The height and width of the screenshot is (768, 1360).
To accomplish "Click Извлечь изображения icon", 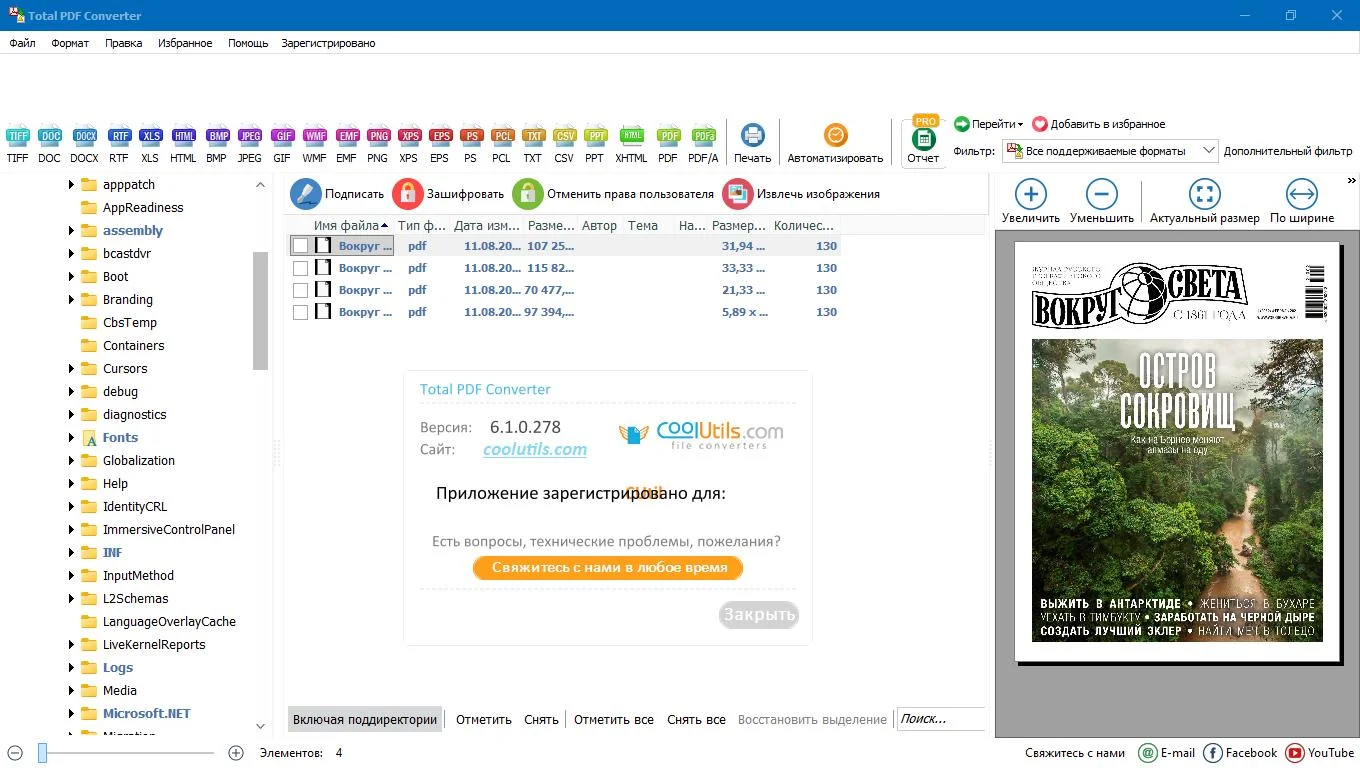I will pos(738,194).
